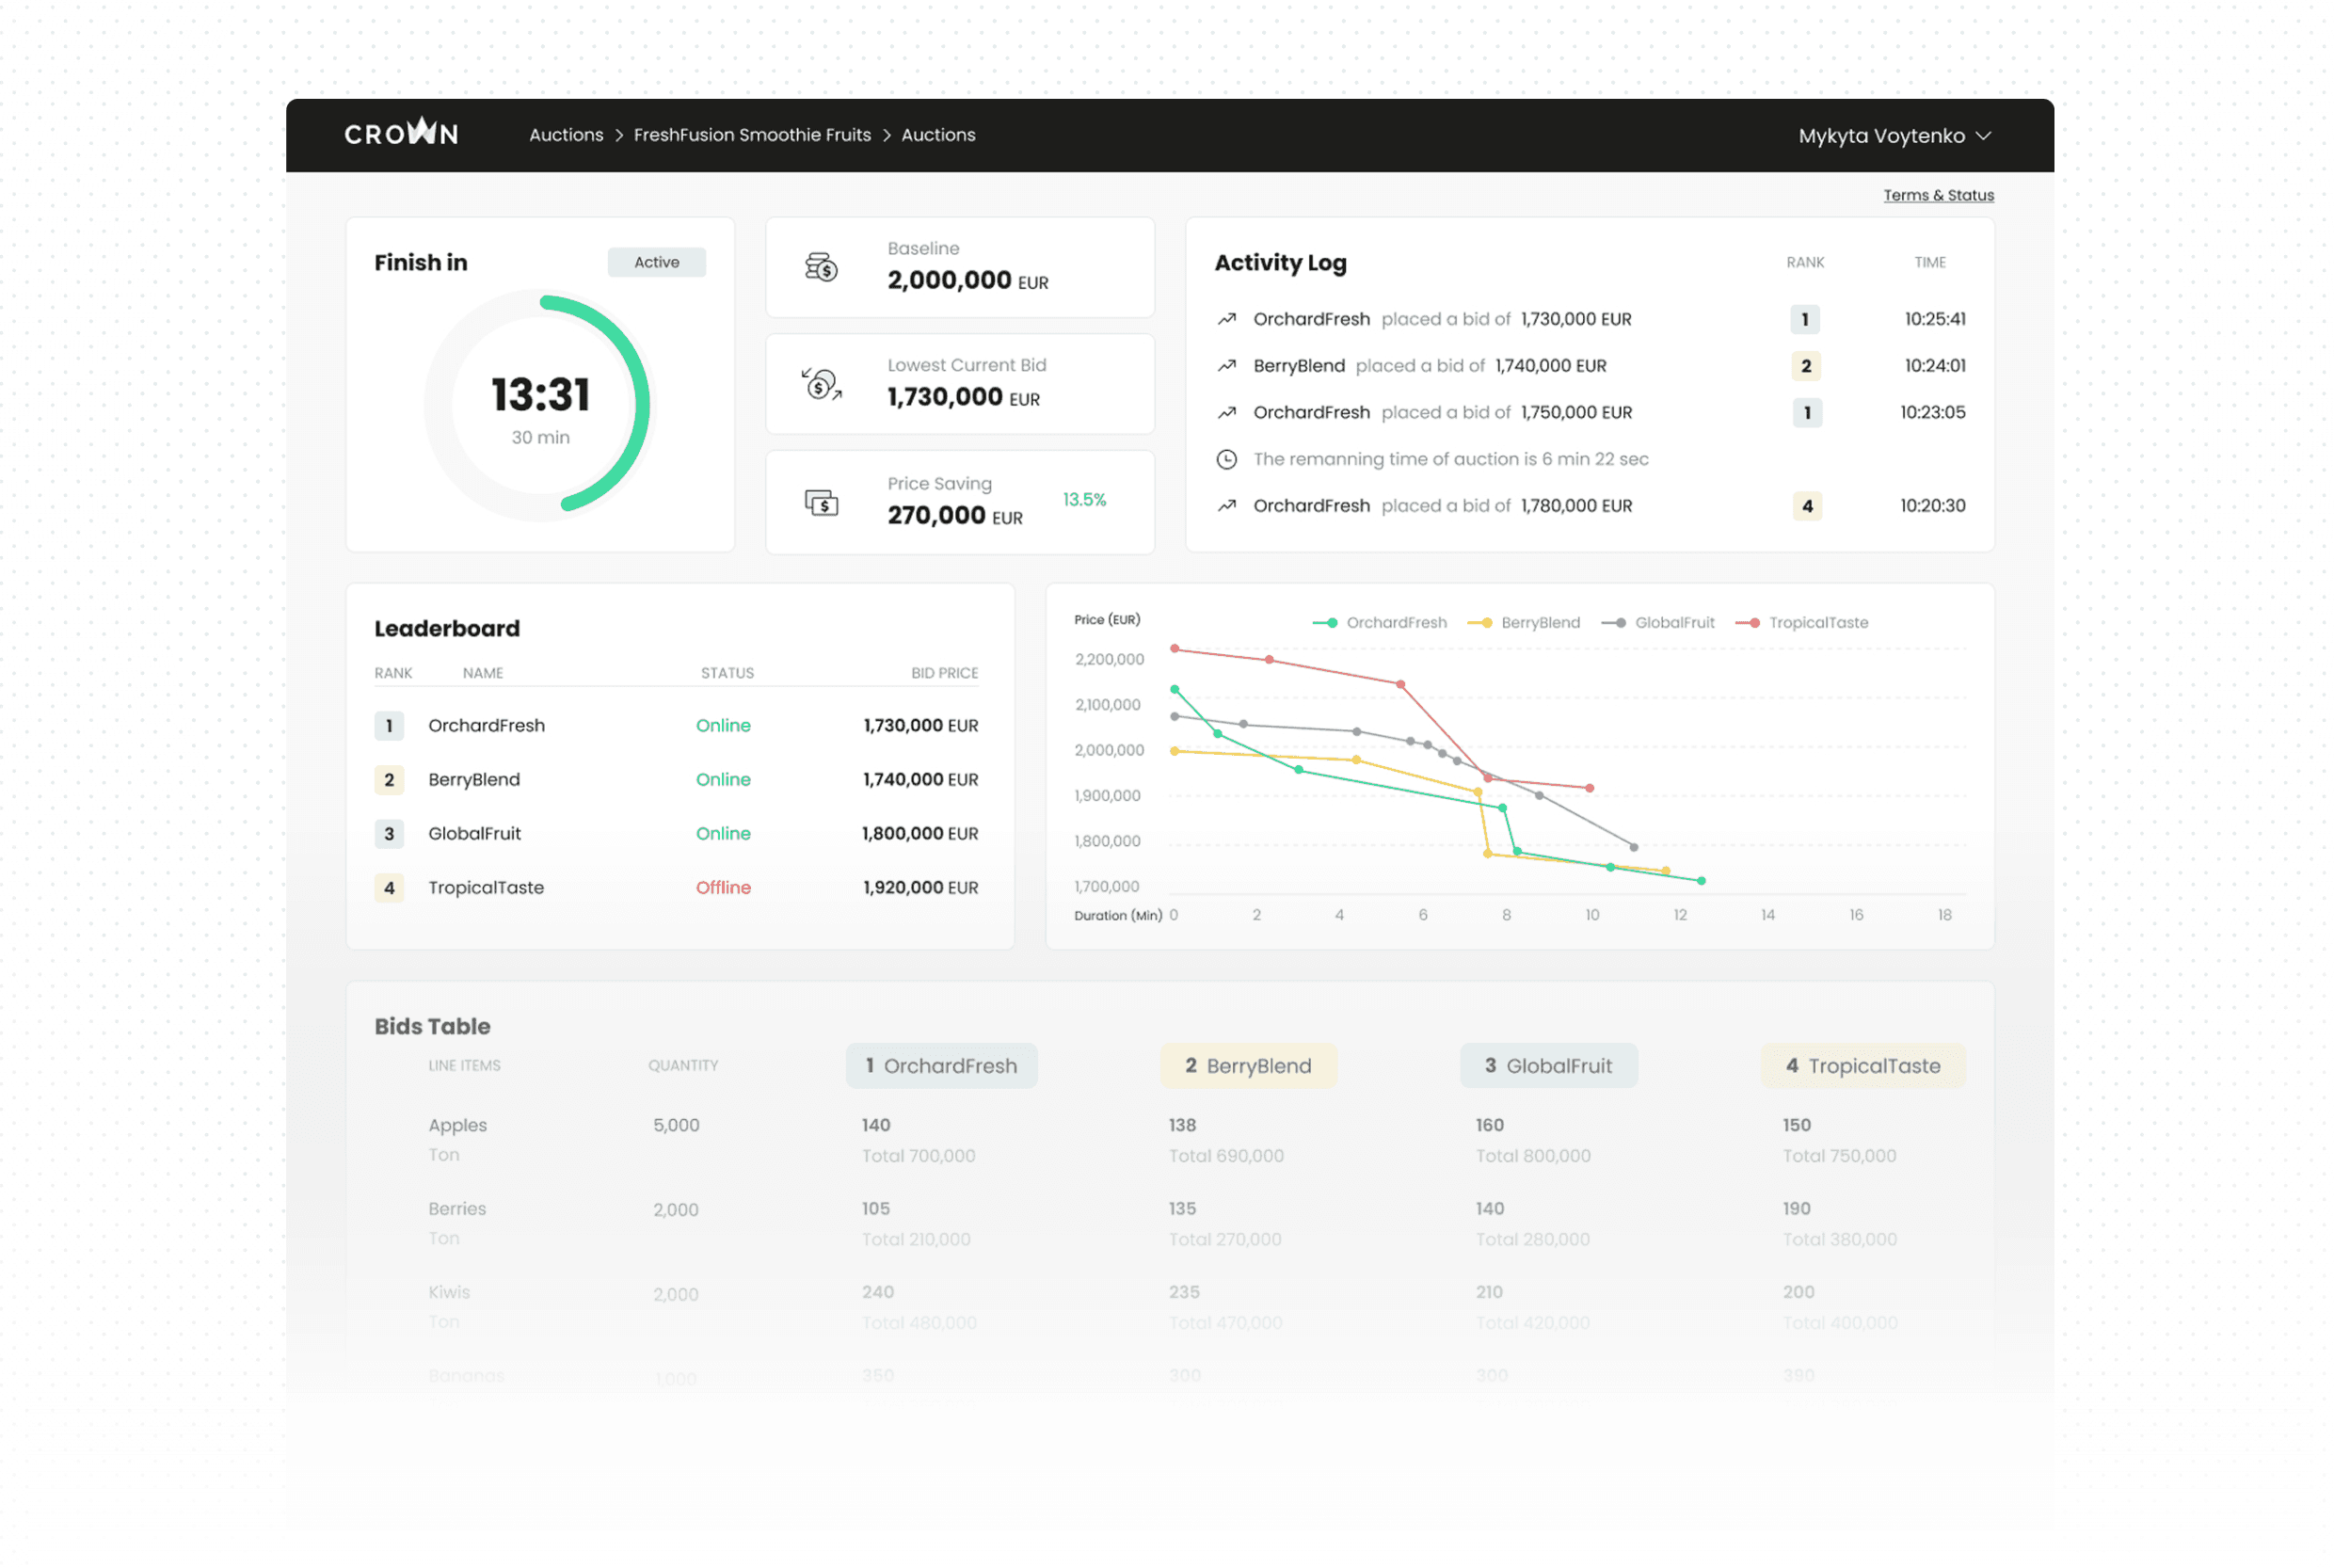Click the Crown logo
The width and height of the screenshot is (2334, 1568).
pyautogui.click(x=401, y=134)
